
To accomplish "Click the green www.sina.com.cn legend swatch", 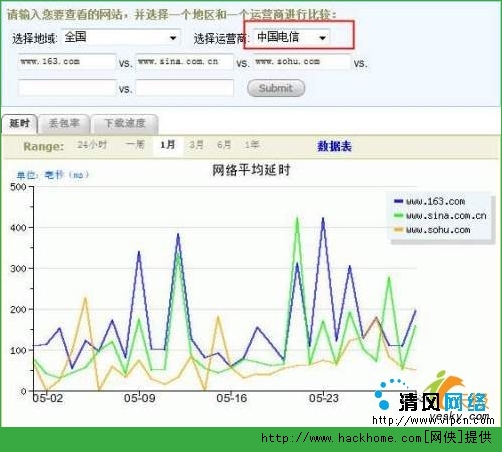I will (x=398, y=216).
